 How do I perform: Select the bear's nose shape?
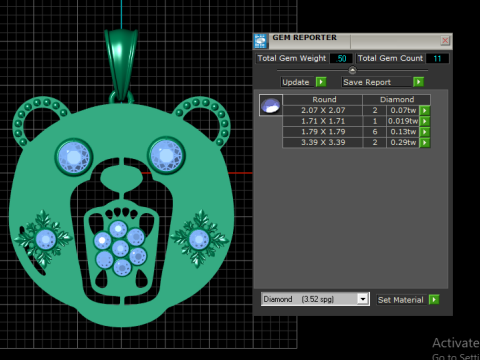point(122,178)
